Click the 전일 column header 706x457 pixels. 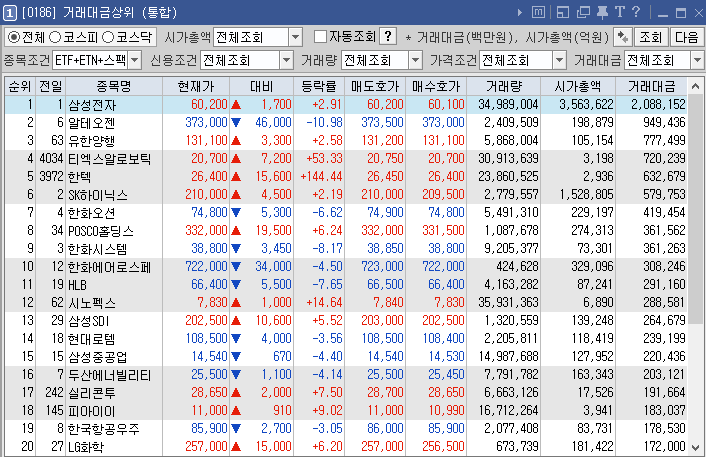click(x=50, y=86)
